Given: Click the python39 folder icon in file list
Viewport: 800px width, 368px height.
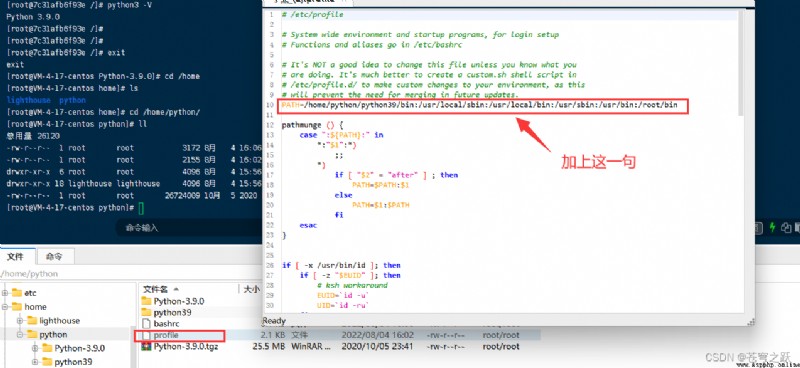Looking at the screenshot, I should pos(146,312).
